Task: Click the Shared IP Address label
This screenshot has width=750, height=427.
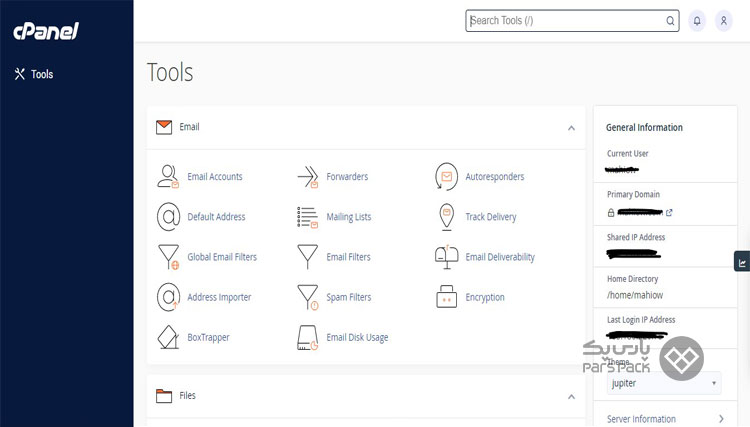Action: [636, 237]
